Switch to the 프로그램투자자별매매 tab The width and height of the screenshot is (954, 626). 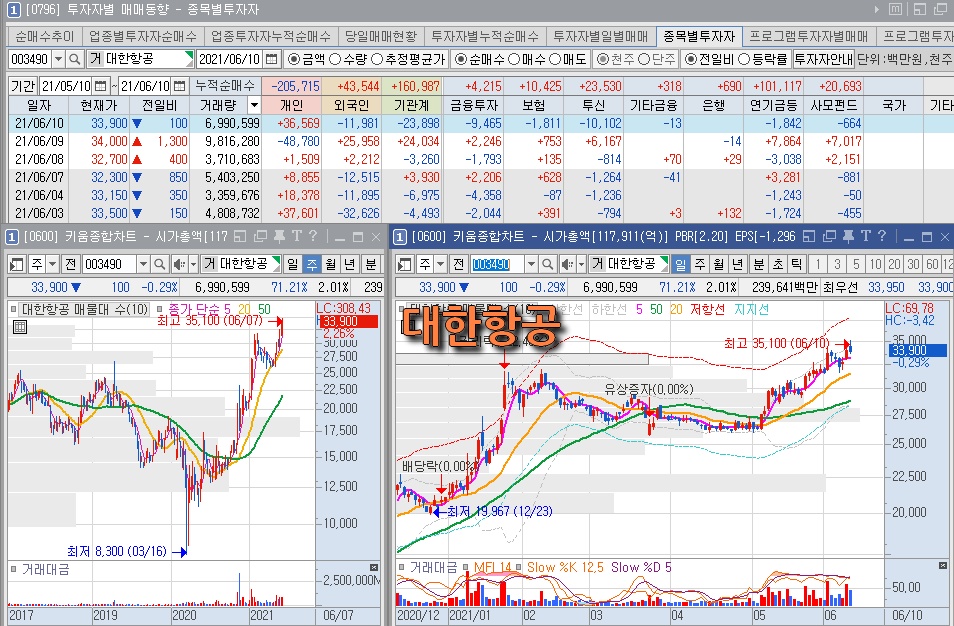pos(809,37)
